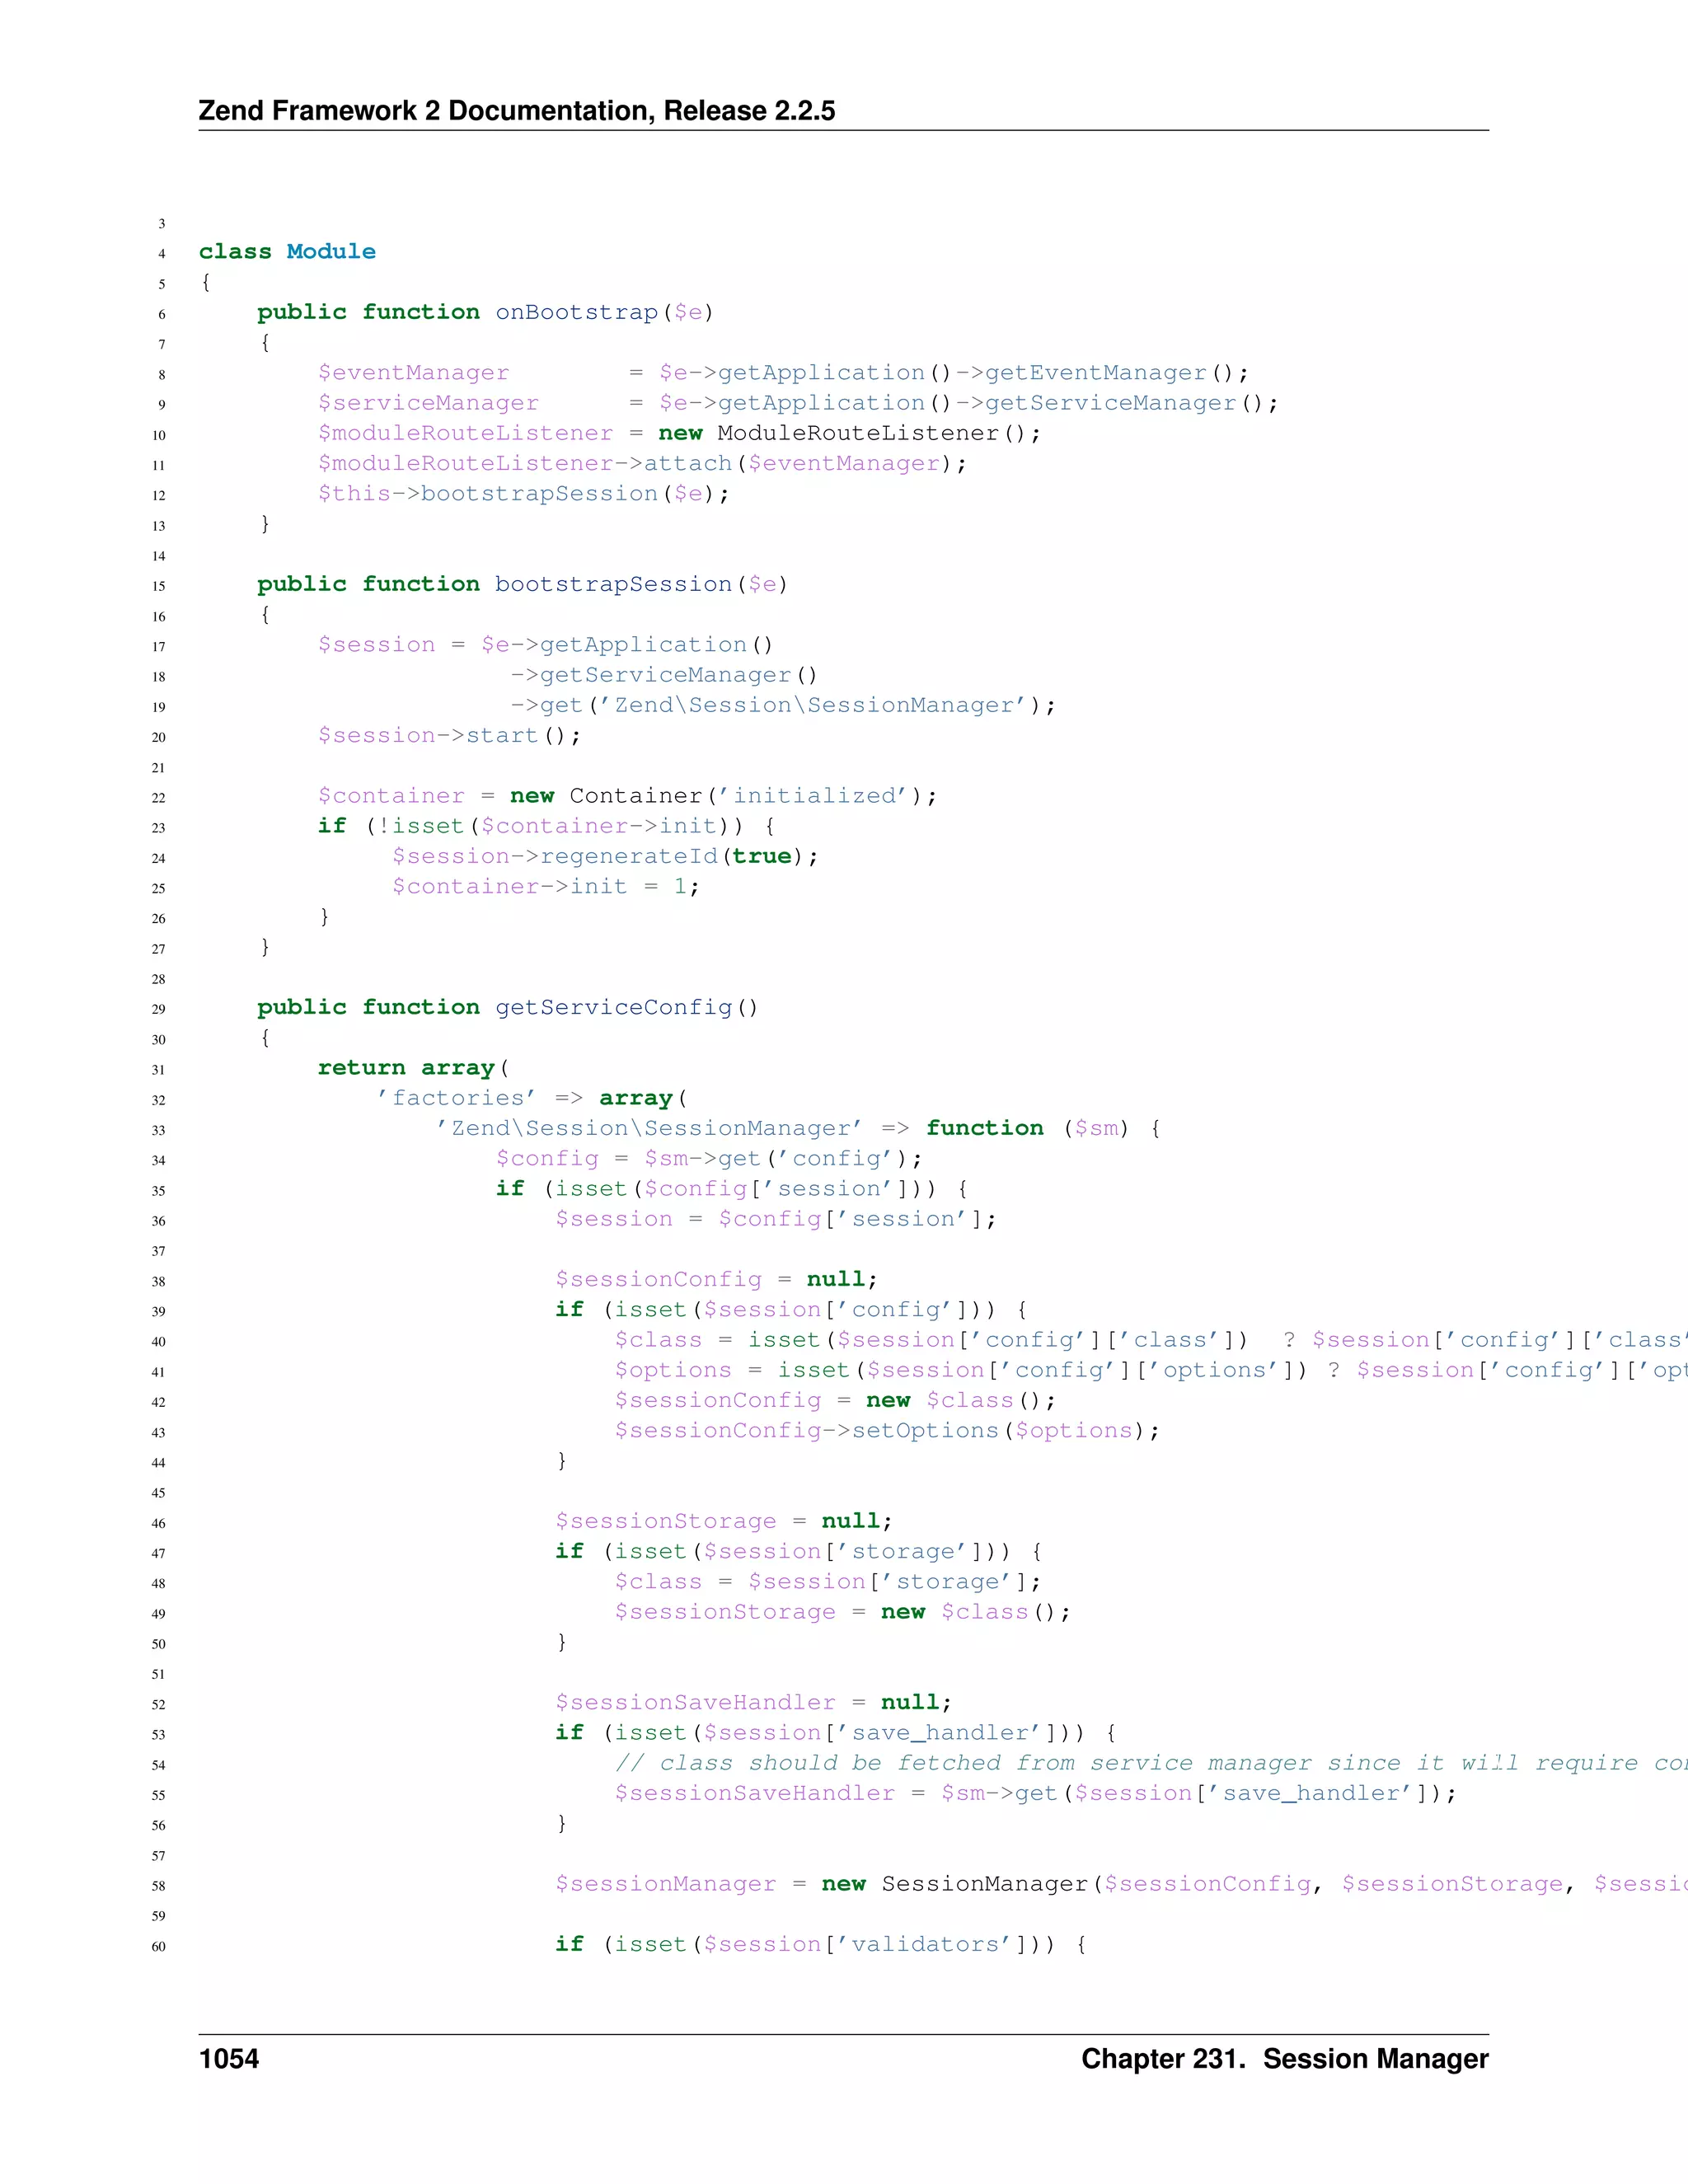Click "'Zend\Session\SessionManager' => function ($sm) {" on line 33
This screenshot has width=1688, height=2184.
(x=798, y=1128)
